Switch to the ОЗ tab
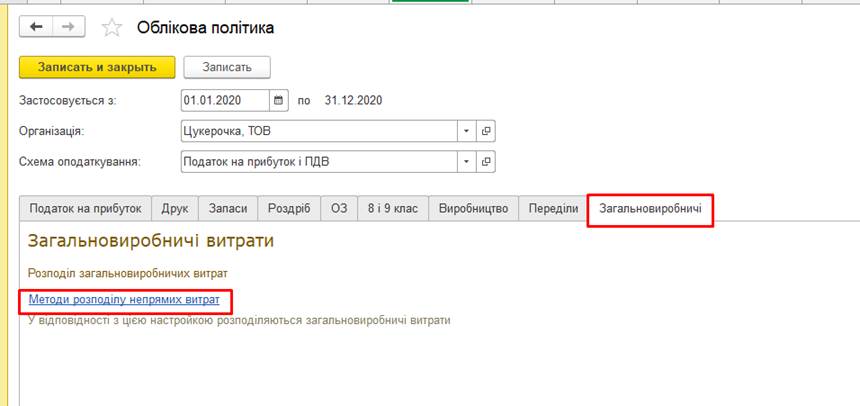860x406 pixels. [339, 208]
